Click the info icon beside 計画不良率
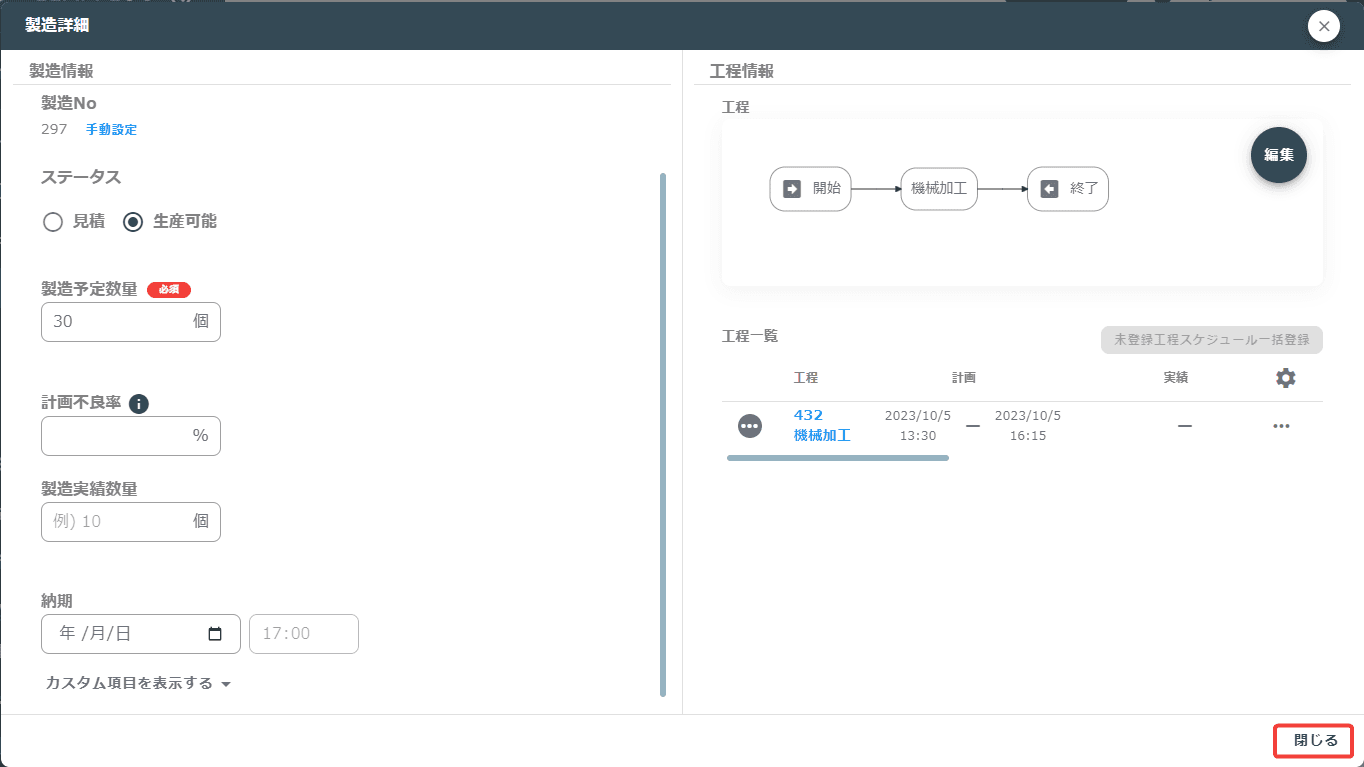This screenshot has height=767, width=1364. pos(139,403)
